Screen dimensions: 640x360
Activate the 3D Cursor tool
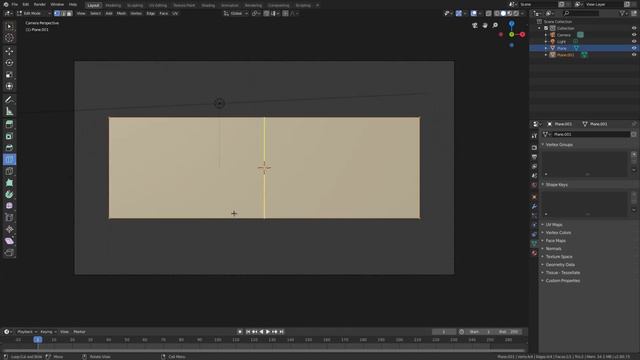click(9, 38)
